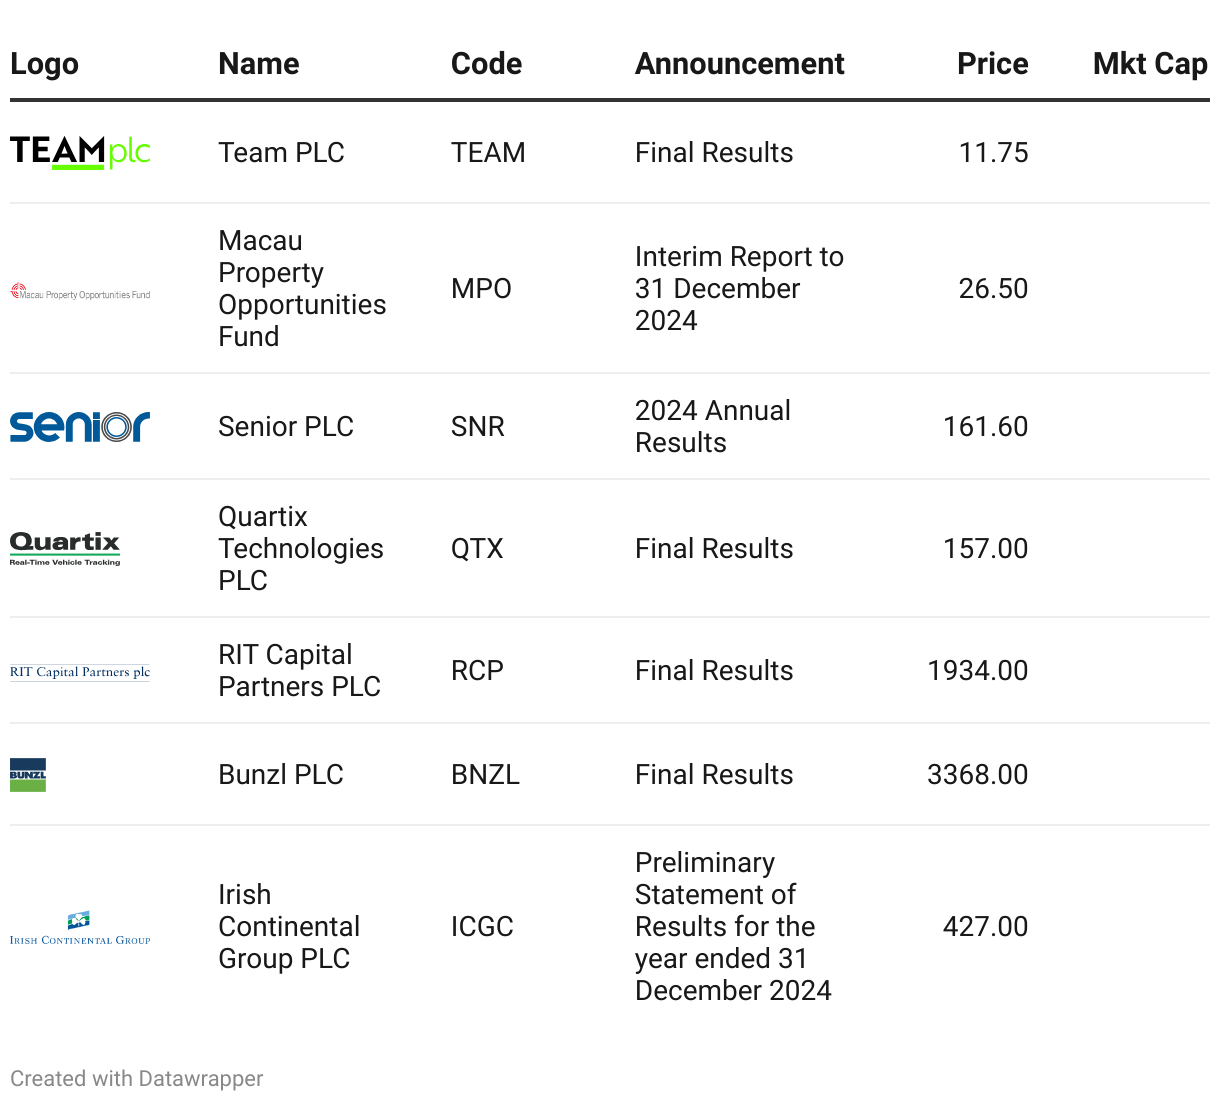Select the Announcement column header
The height and width of the screenshot is (1102, 1220).
[x=740, y=64]
